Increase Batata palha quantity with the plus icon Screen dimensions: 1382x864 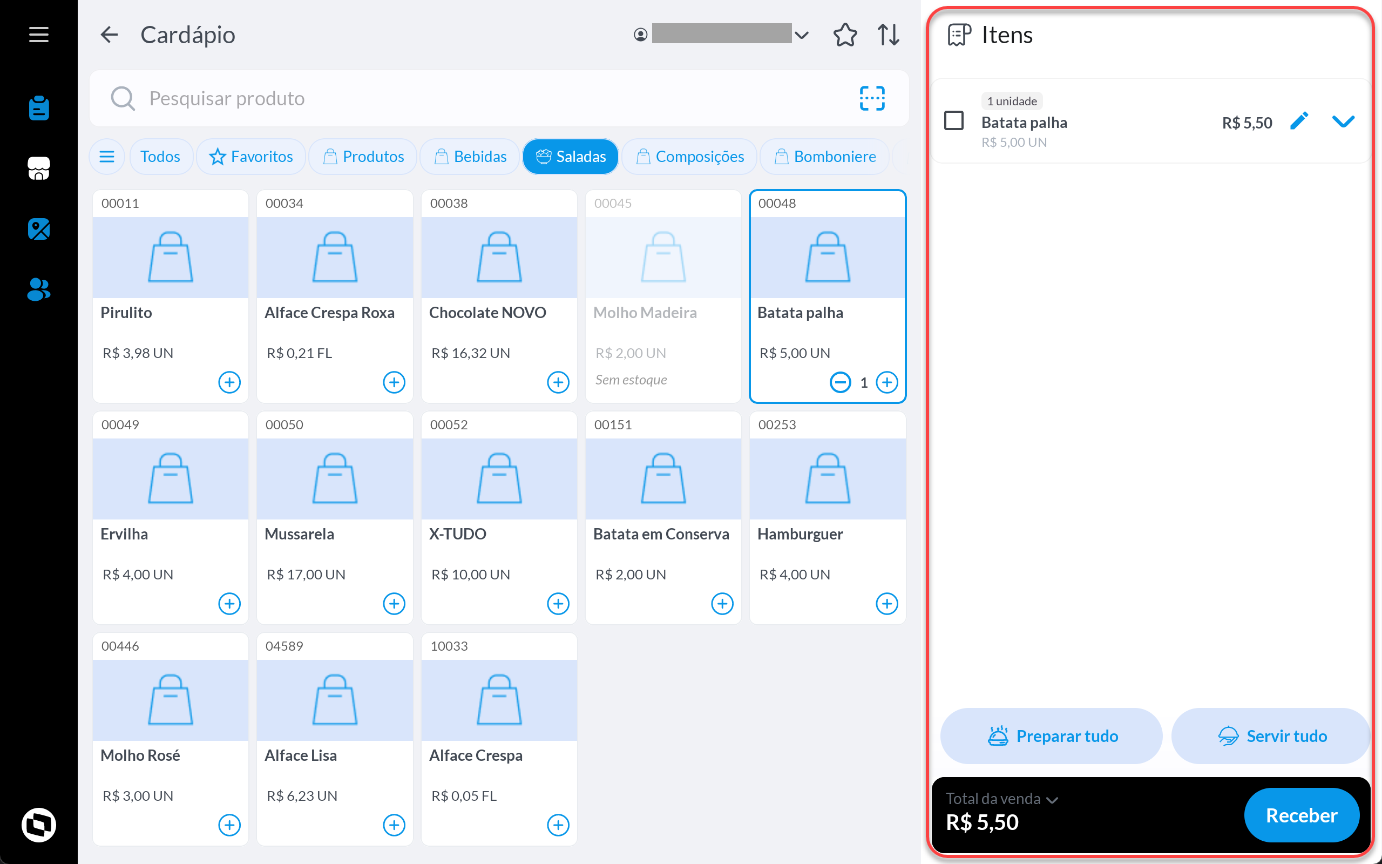point(887,382)
